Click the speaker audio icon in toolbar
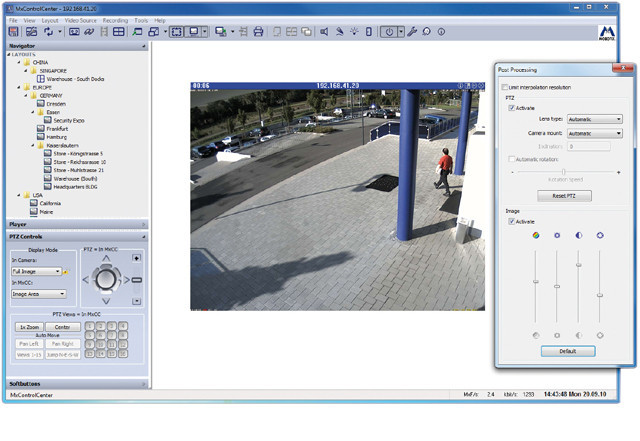Screen dimensions: 640x441 (x=324, y=32)
